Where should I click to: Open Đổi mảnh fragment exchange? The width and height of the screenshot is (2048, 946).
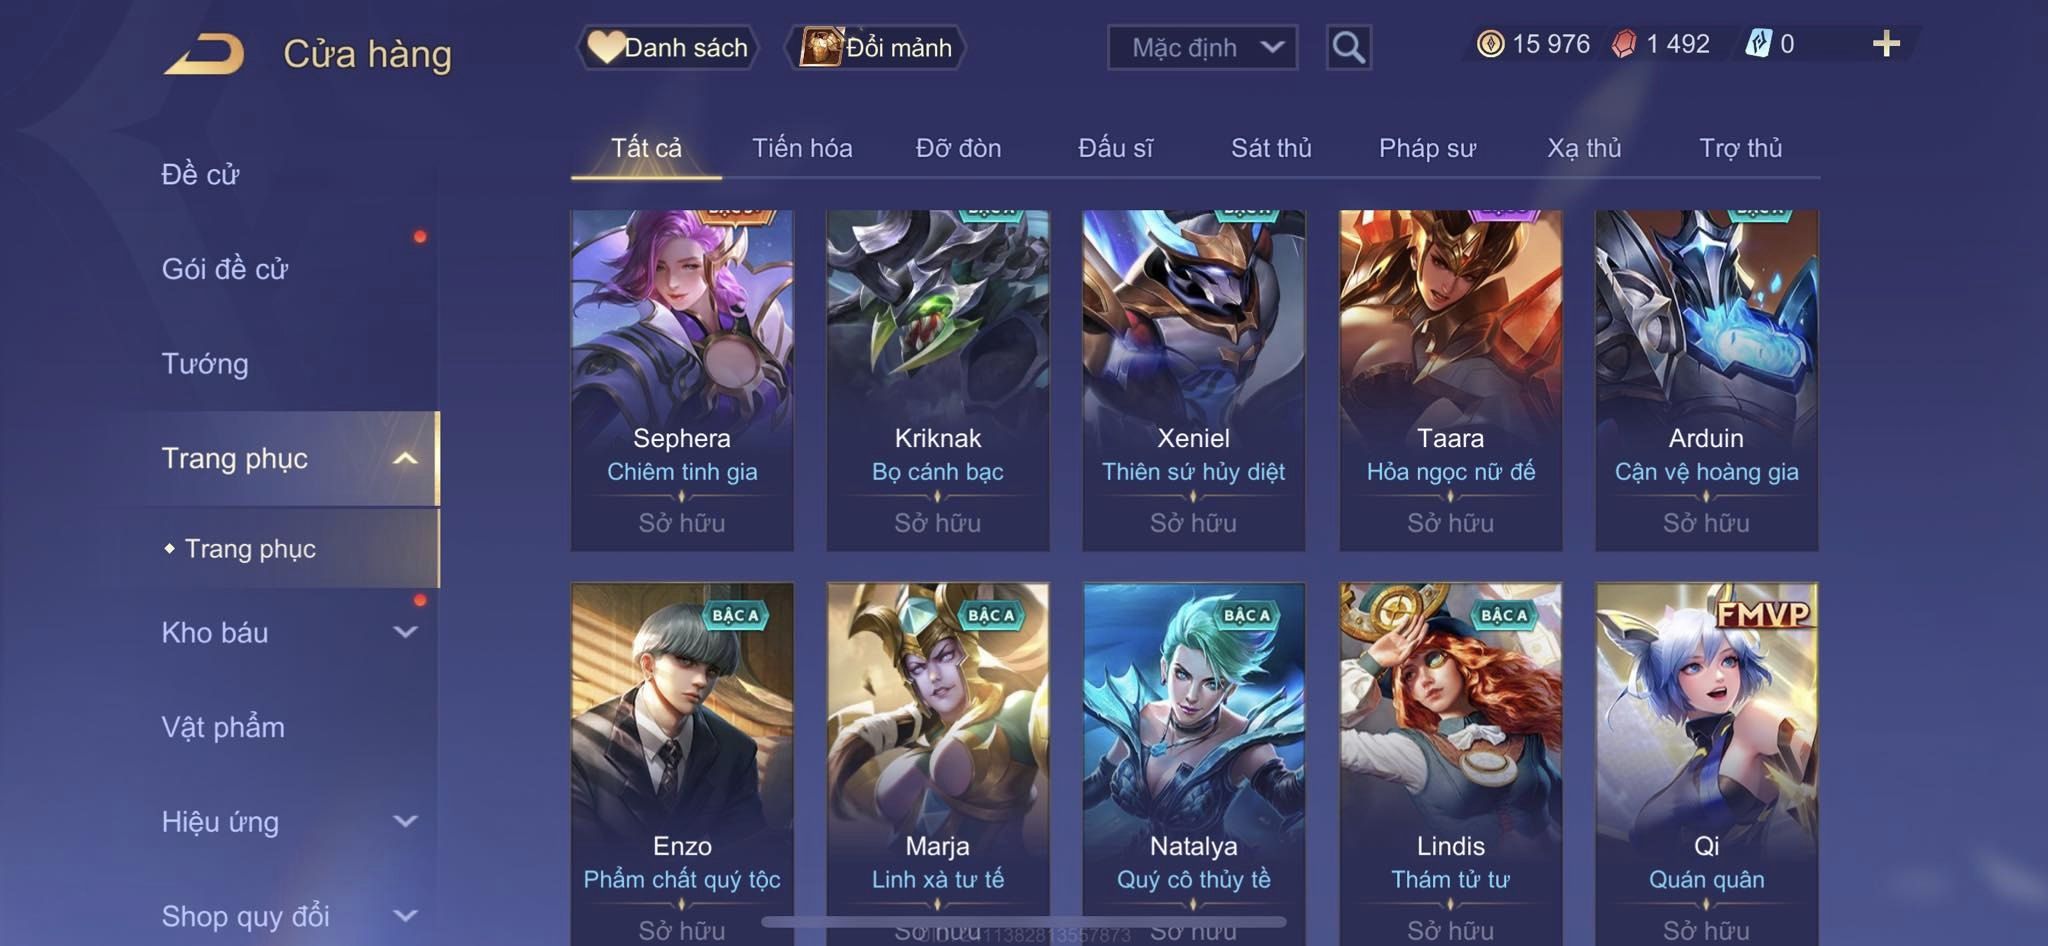pos(876,47)
